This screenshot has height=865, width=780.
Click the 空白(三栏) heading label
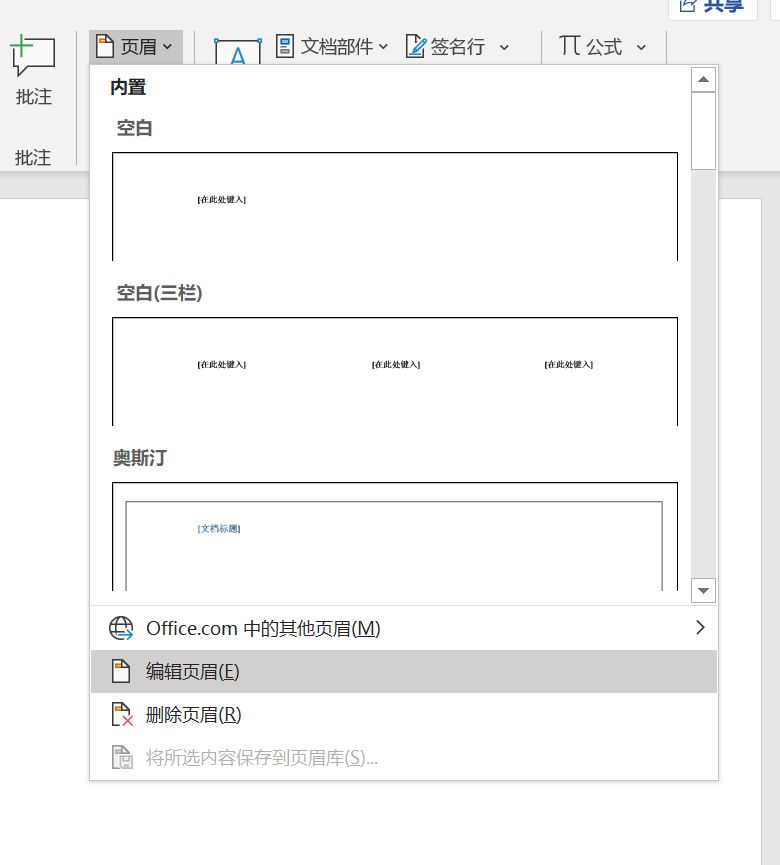point(159,292)
